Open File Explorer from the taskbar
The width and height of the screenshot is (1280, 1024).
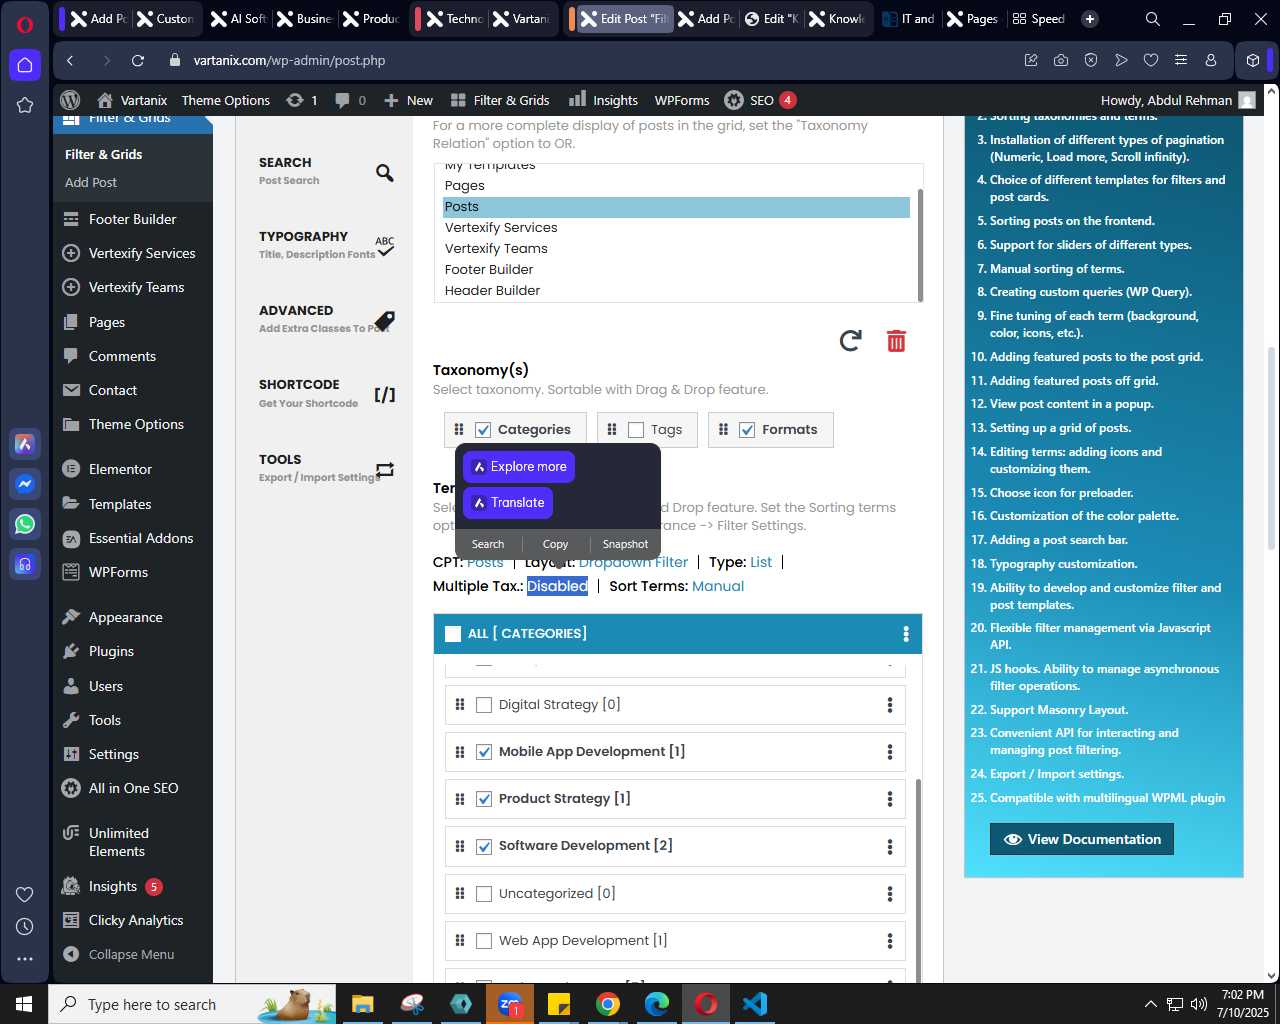coord(362,1004)
